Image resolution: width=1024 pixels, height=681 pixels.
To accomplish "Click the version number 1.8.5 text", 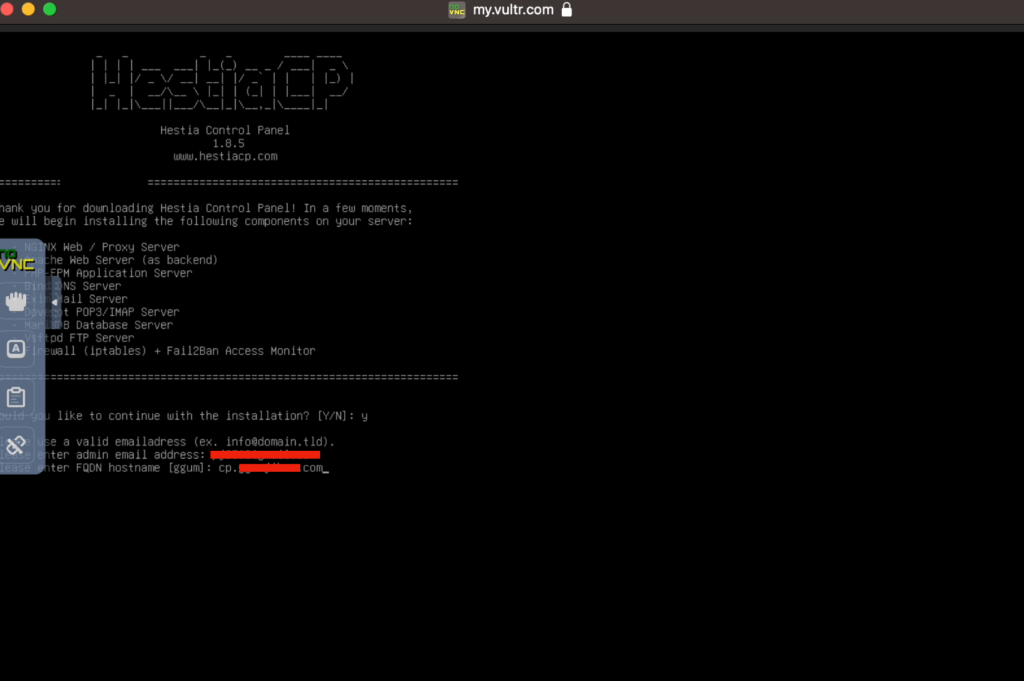I will coord(228,144).
